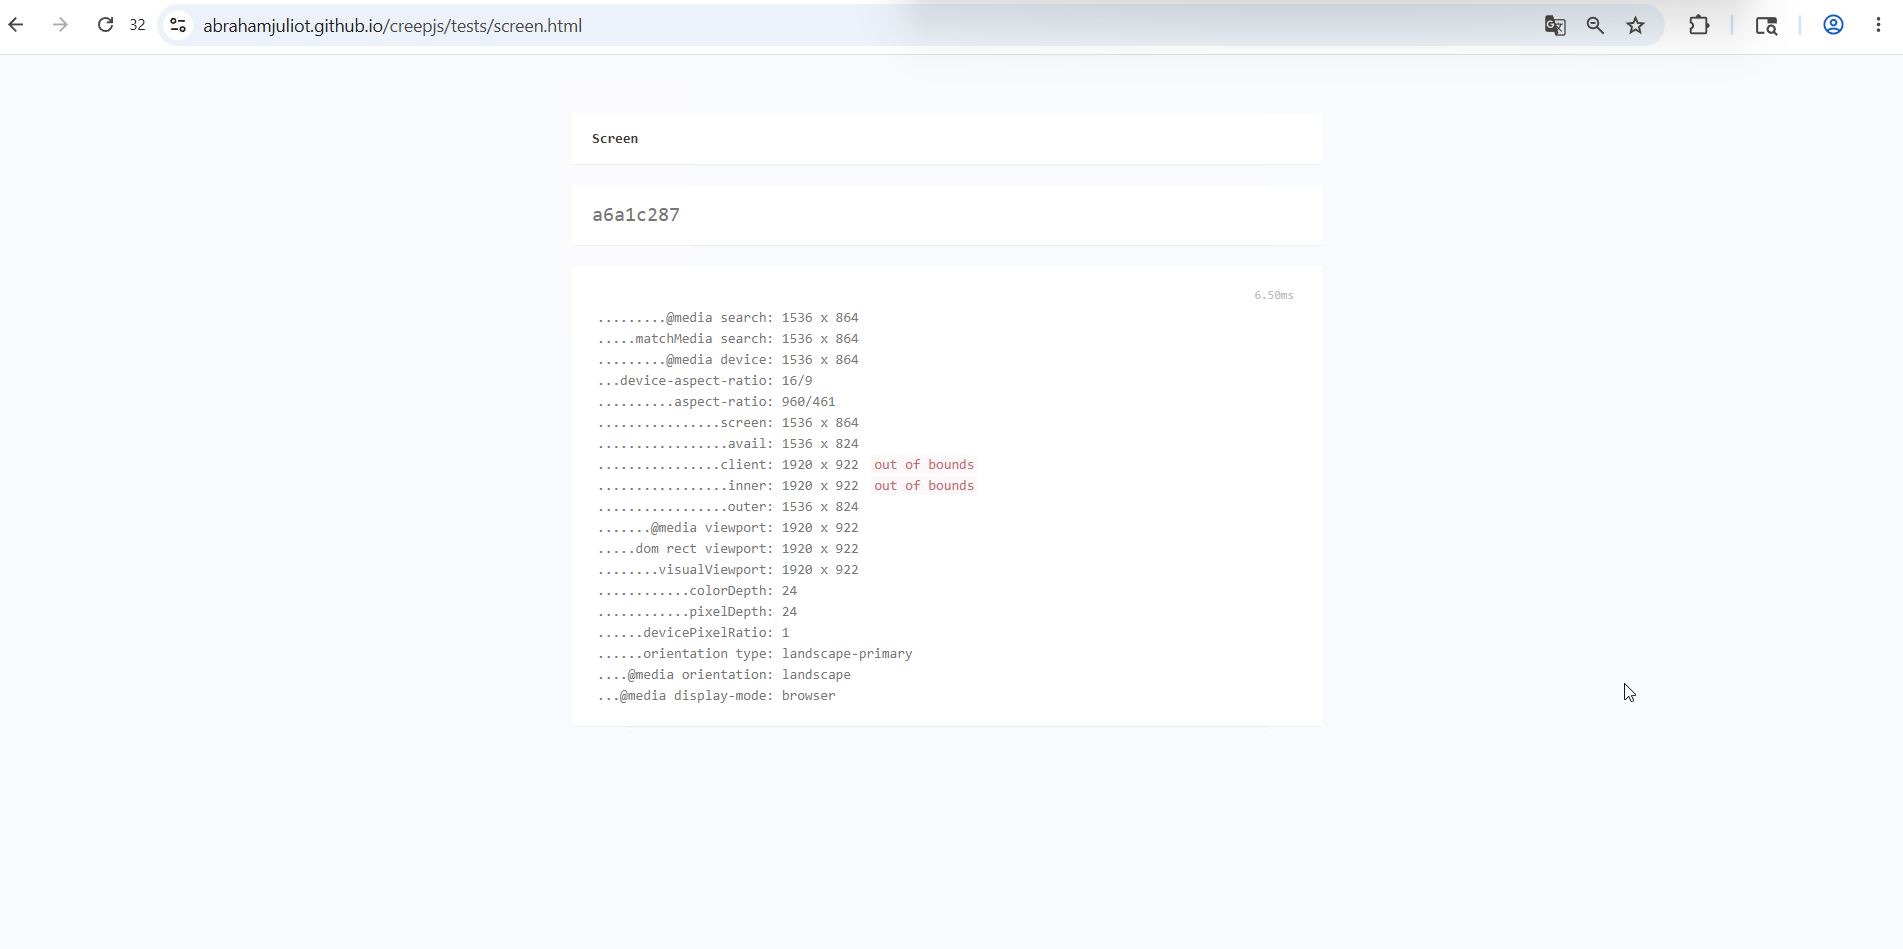Click the avail: 1536 x 824 row
The height and width of the screenshot is (949, 1903).
[x=728, y=444]
